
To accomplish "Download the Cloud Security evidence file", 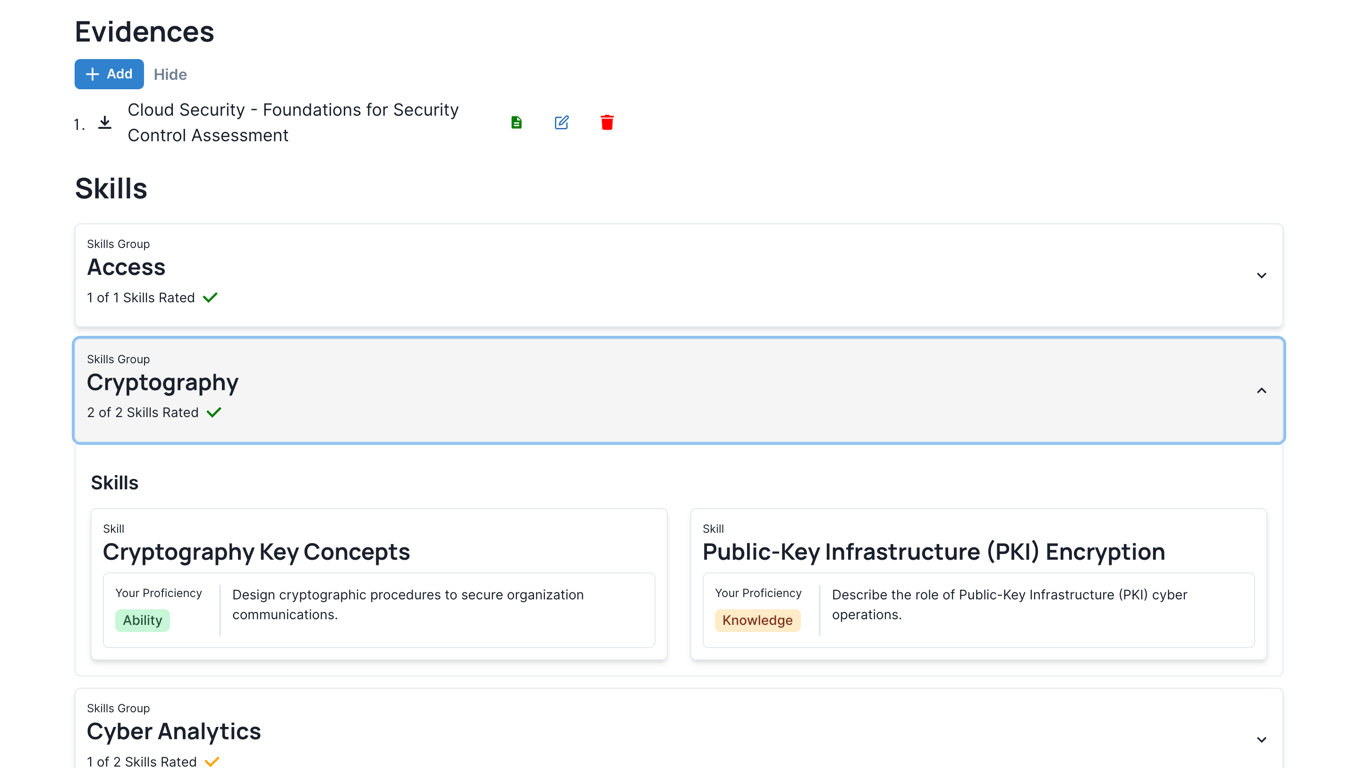I will click(105, 123).
